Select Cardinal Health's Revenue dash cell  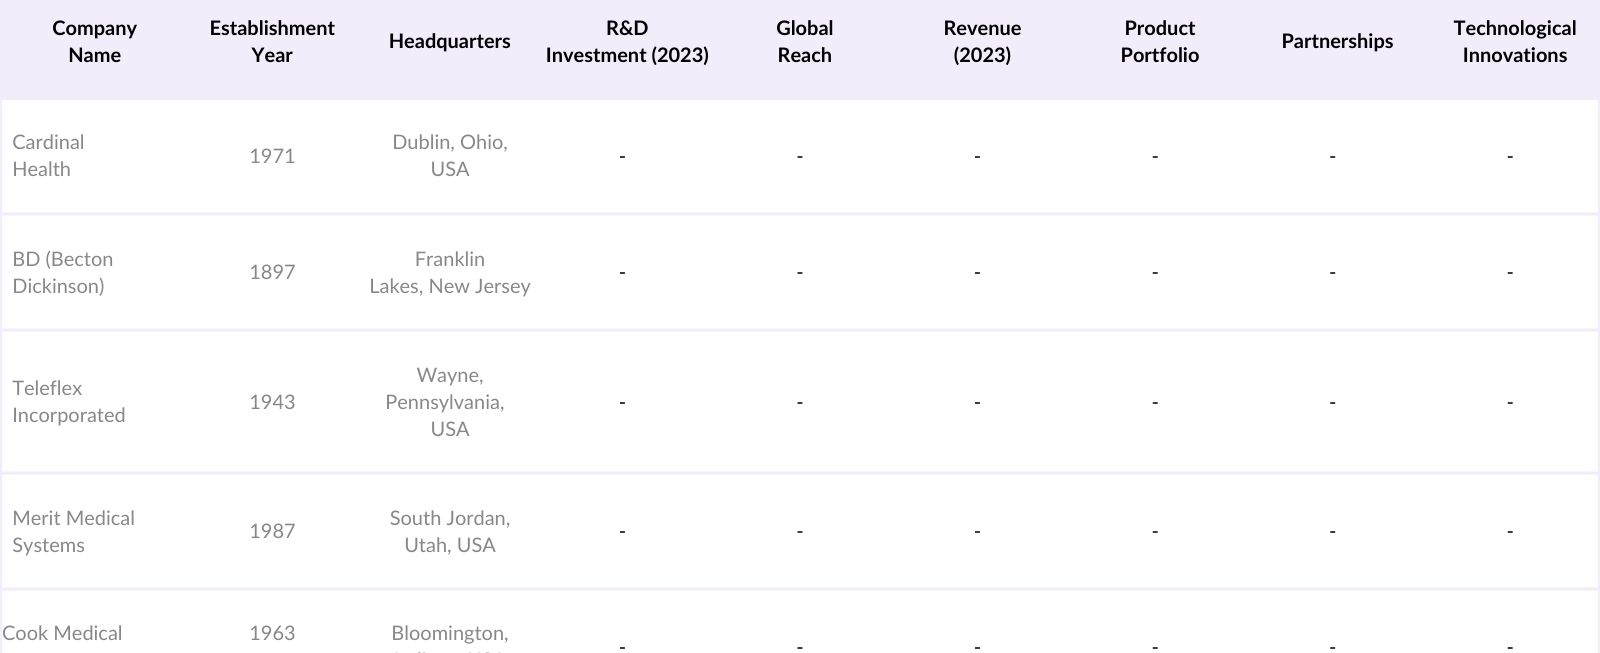977,156
